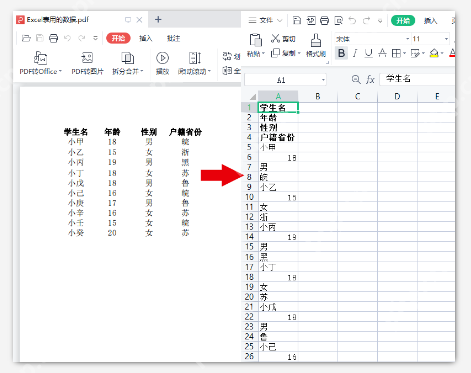The width and height of the screenshot is (471, 373).
Task: Click the cell style format button
Action: pyautogui.click(x=415, y=53)
